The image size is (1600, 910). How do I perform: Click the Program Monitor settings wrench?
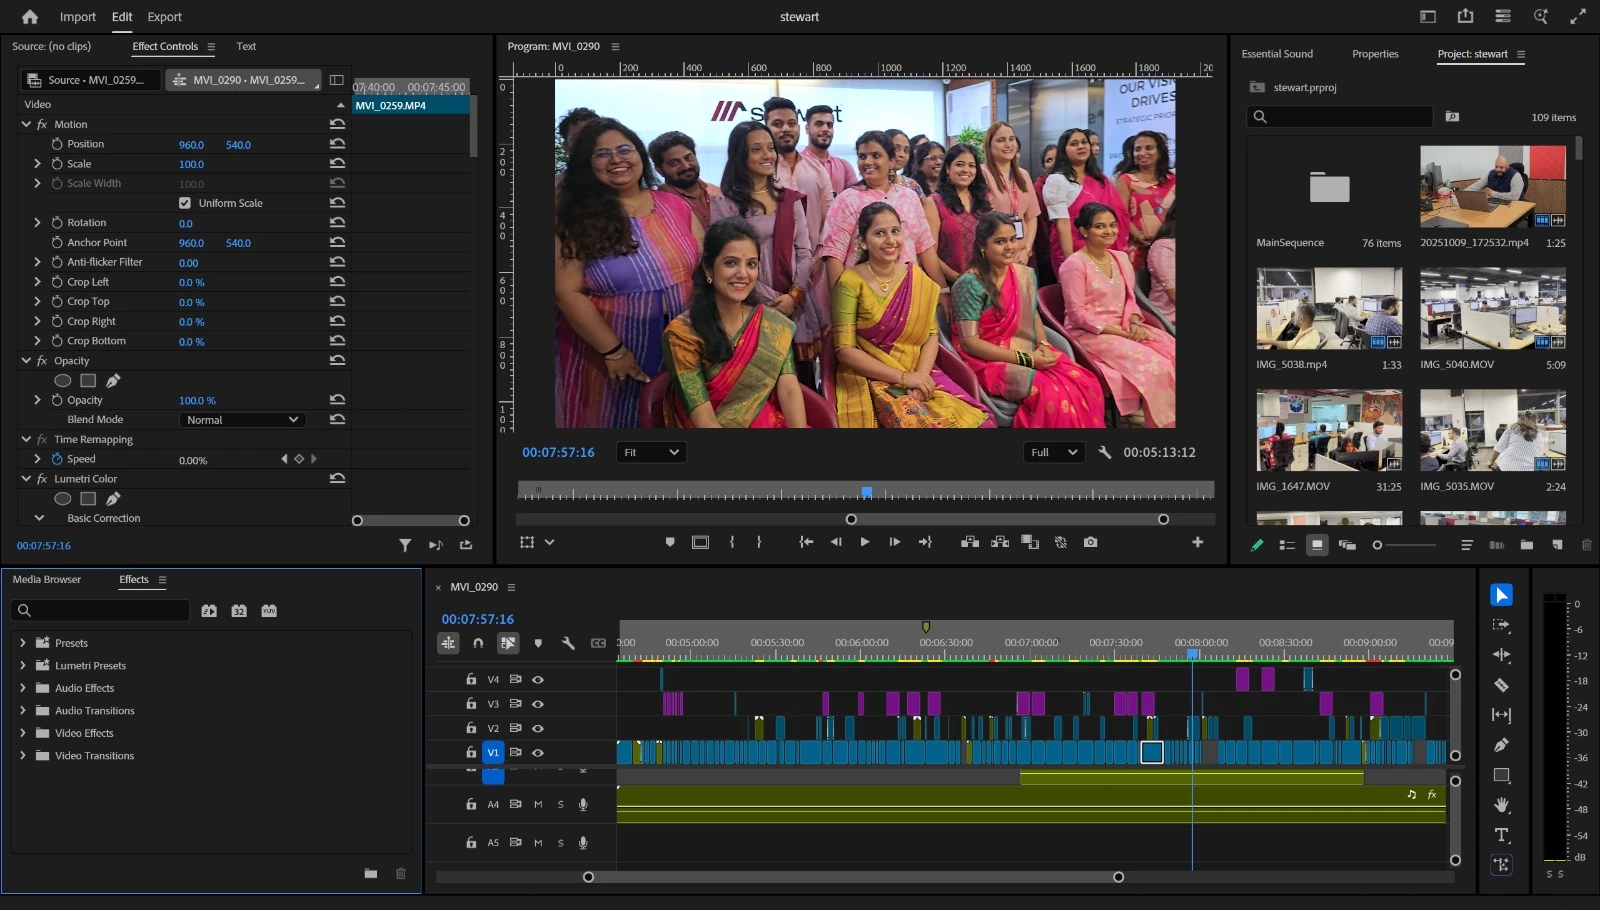click(1104, 452)
